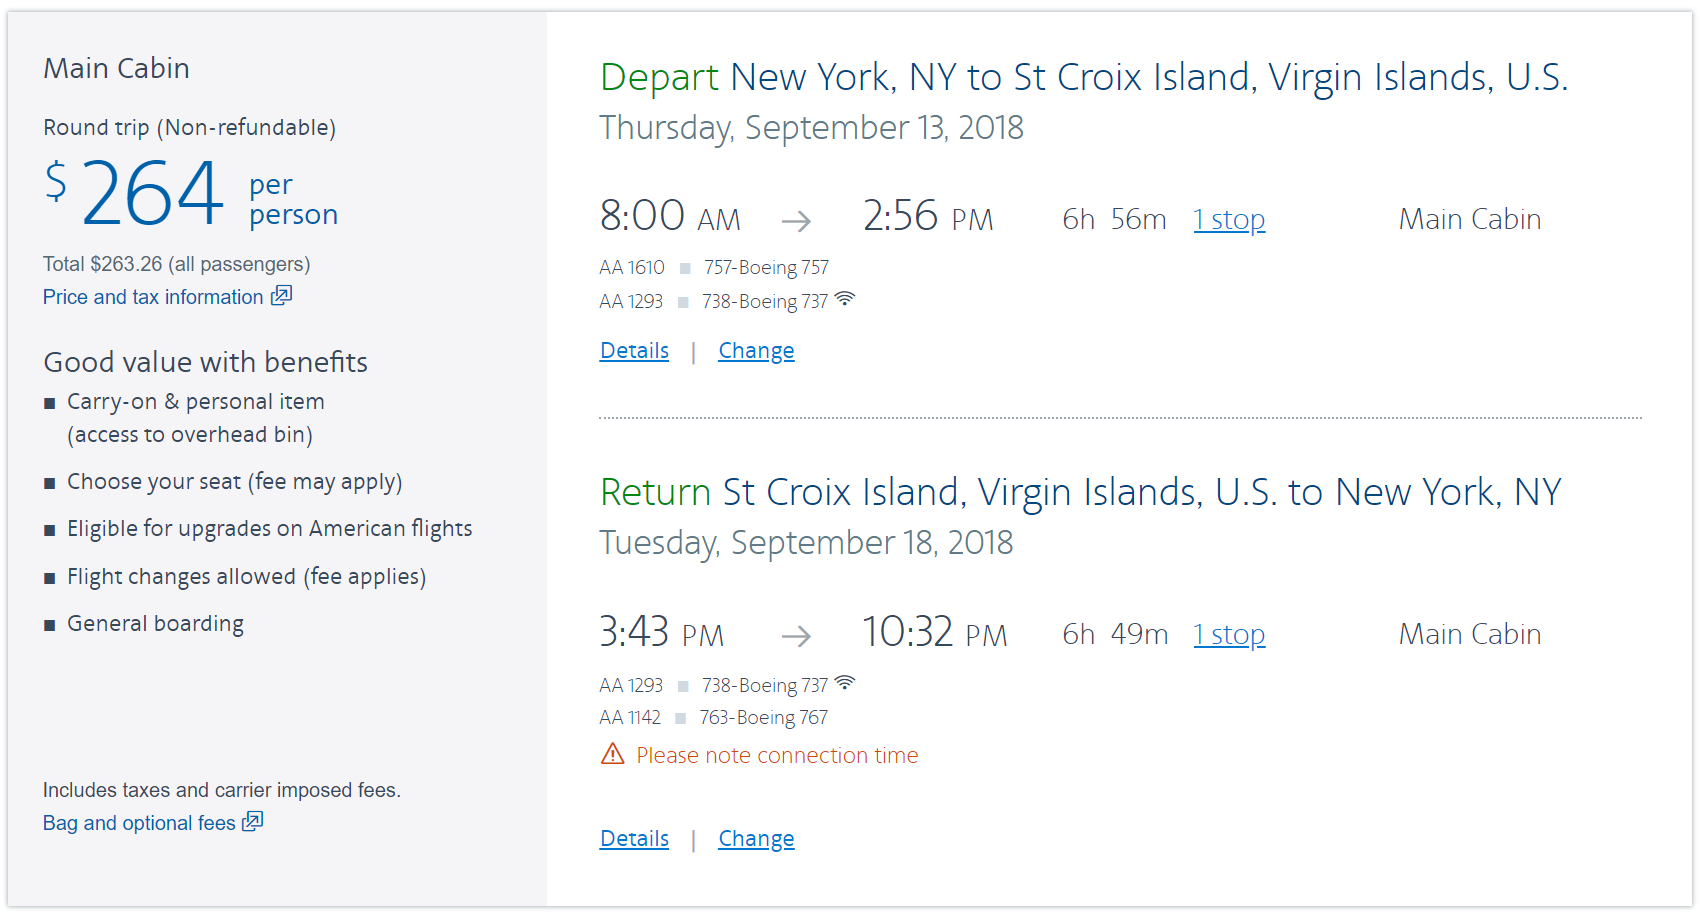Click arrow between 3:43 PM and 10:32 PM
This screenshot has height=916, width=1708.
(x=796, y=636)
